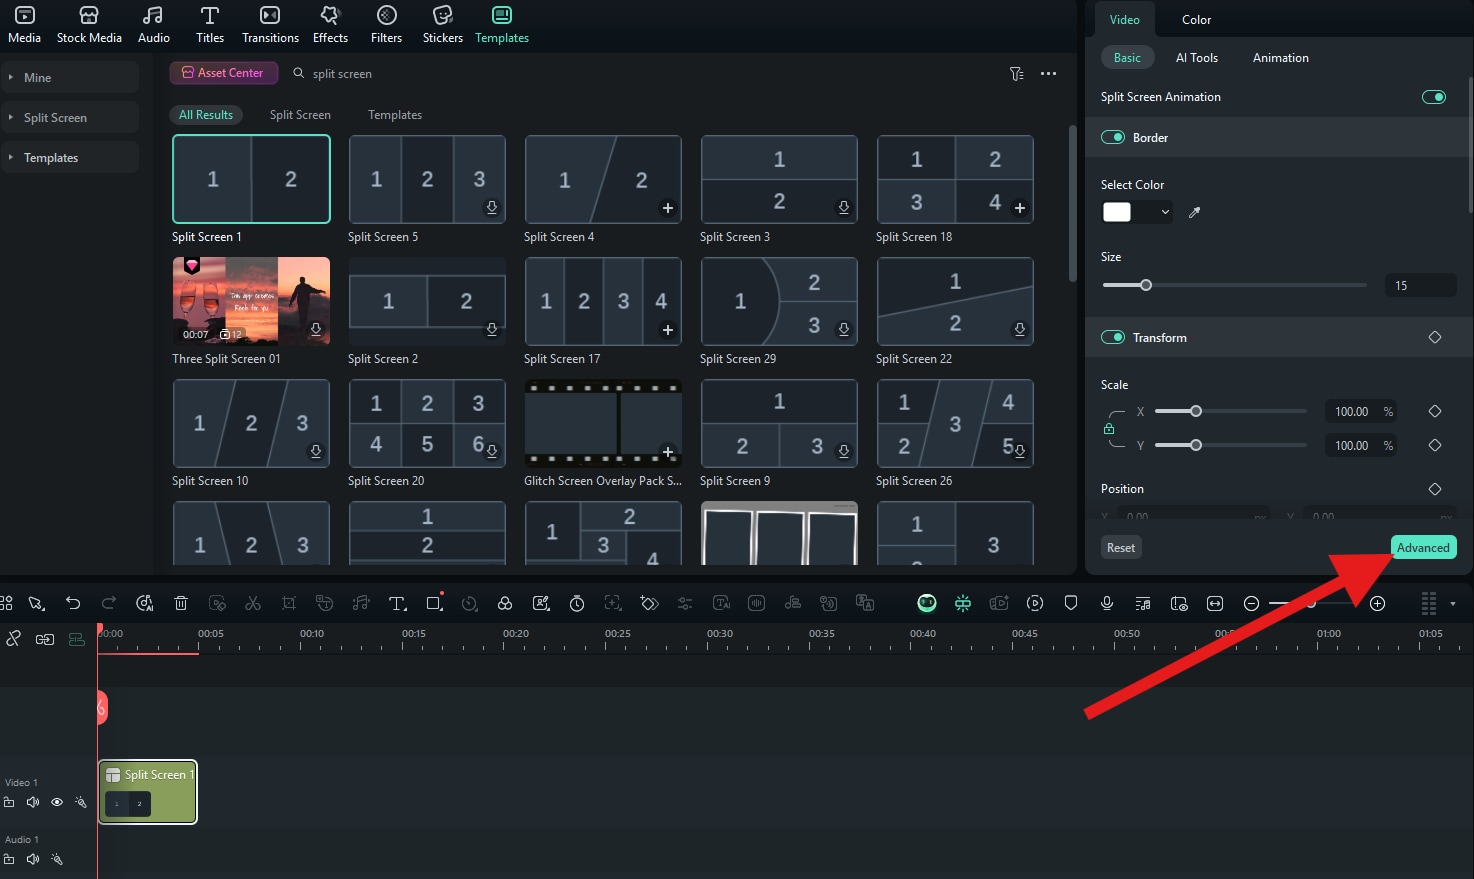
Task: Click the Advanced button
Action: (x=1423, y=547)
